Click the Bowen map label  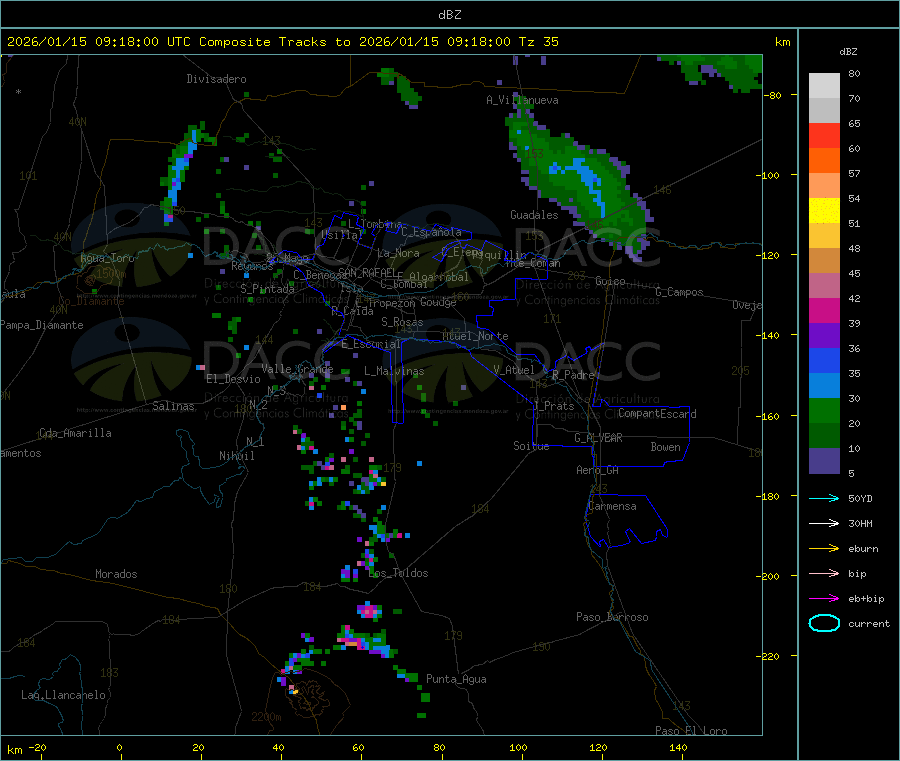665,447
